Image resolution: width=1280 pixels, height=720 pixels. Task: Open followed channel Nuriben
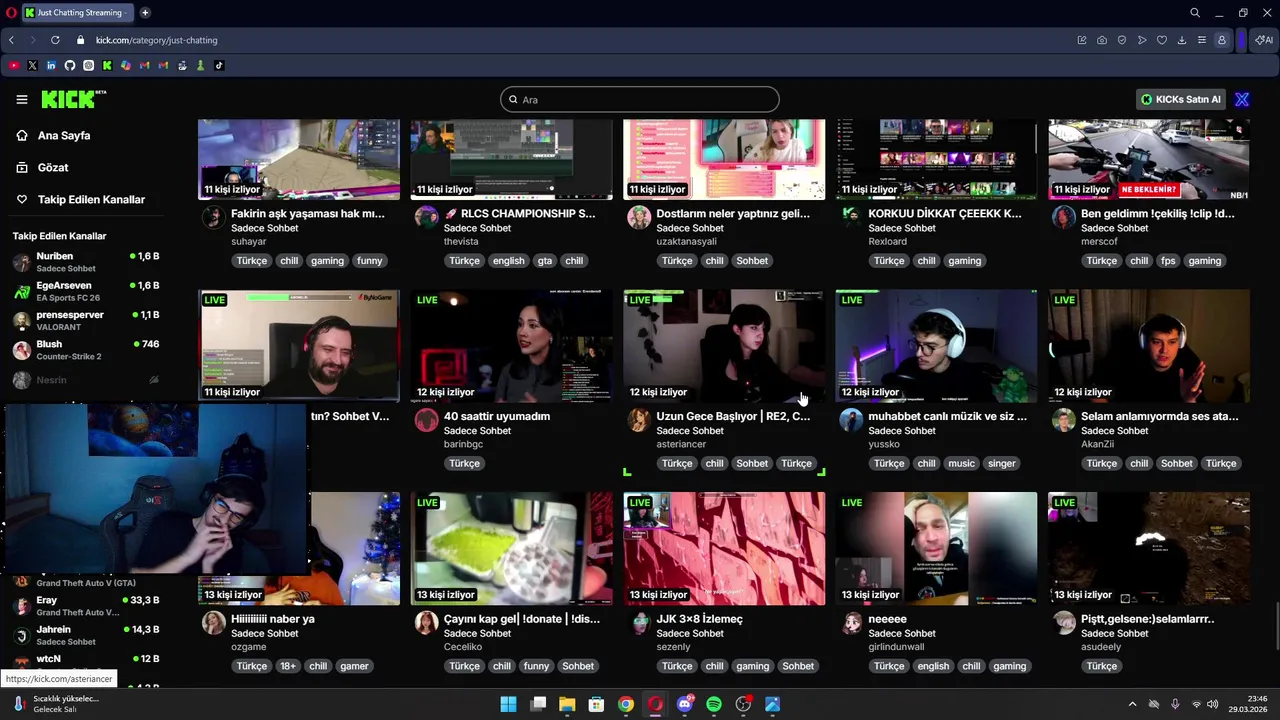[85, 262]
